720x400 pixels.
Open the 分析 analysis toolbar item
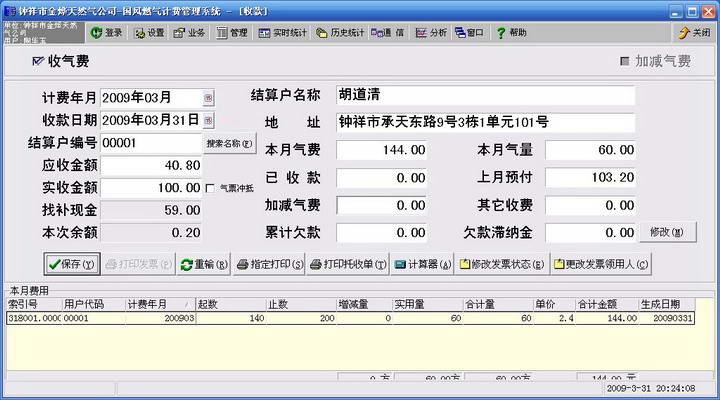[x=431, y=33]
